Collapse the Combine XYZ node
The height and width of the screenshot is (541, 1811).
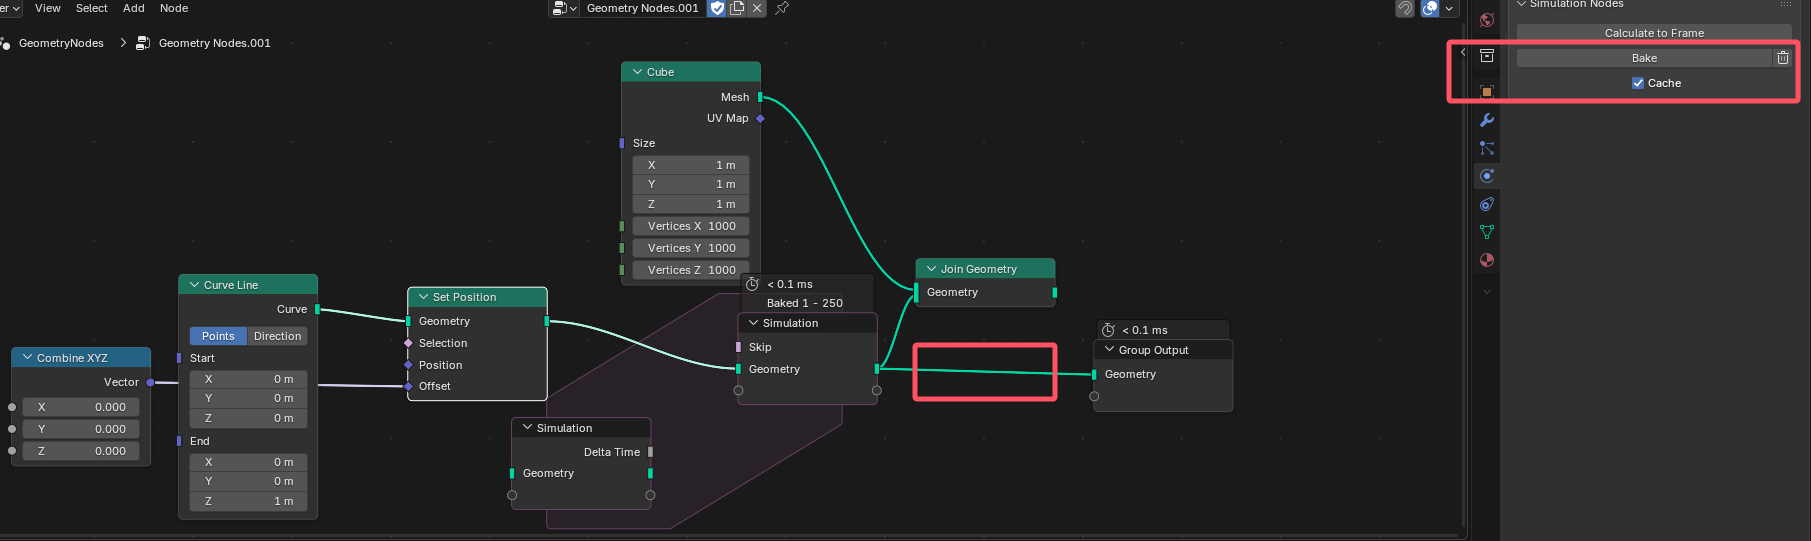click(x=27, y=358)
